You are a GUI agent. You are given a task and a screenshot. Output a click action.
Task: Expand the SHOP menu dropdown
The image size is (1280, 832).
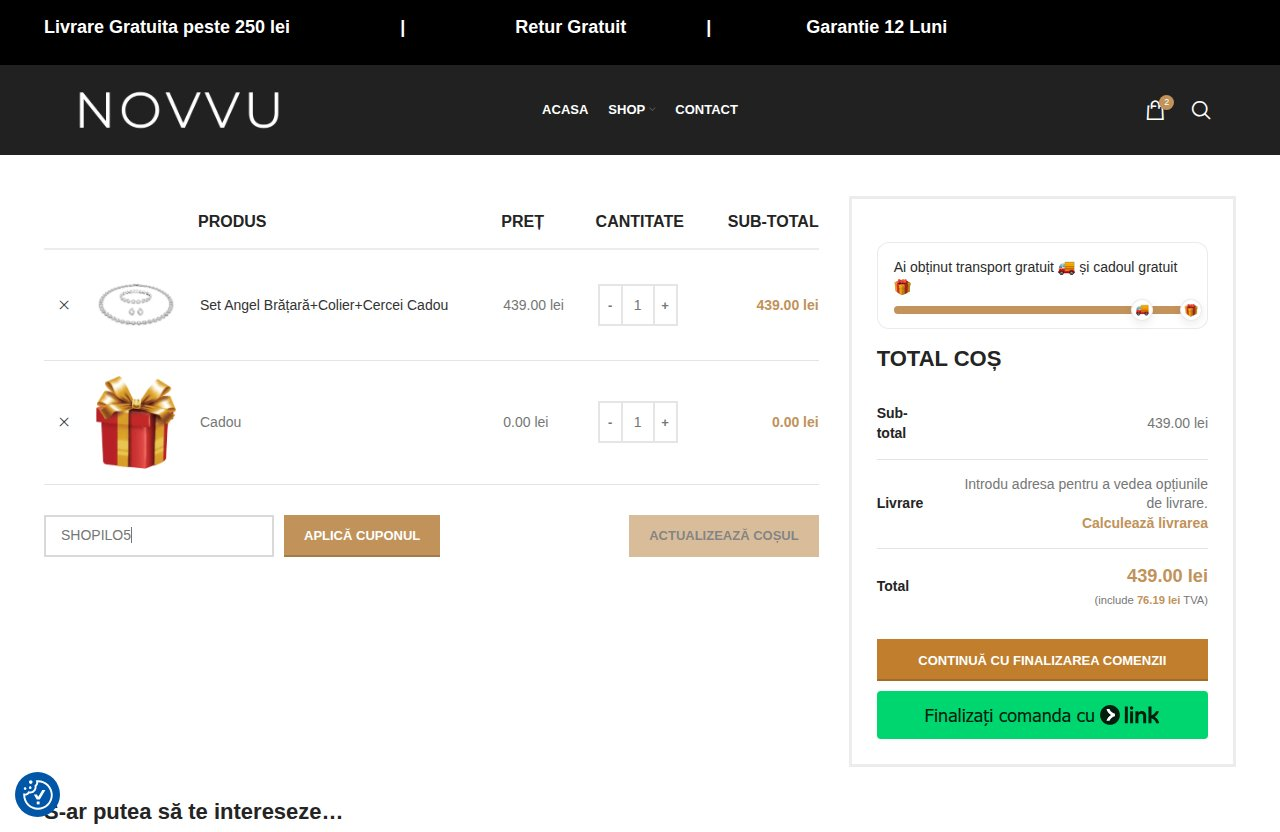pyautogui.click(x=631, y=110)
